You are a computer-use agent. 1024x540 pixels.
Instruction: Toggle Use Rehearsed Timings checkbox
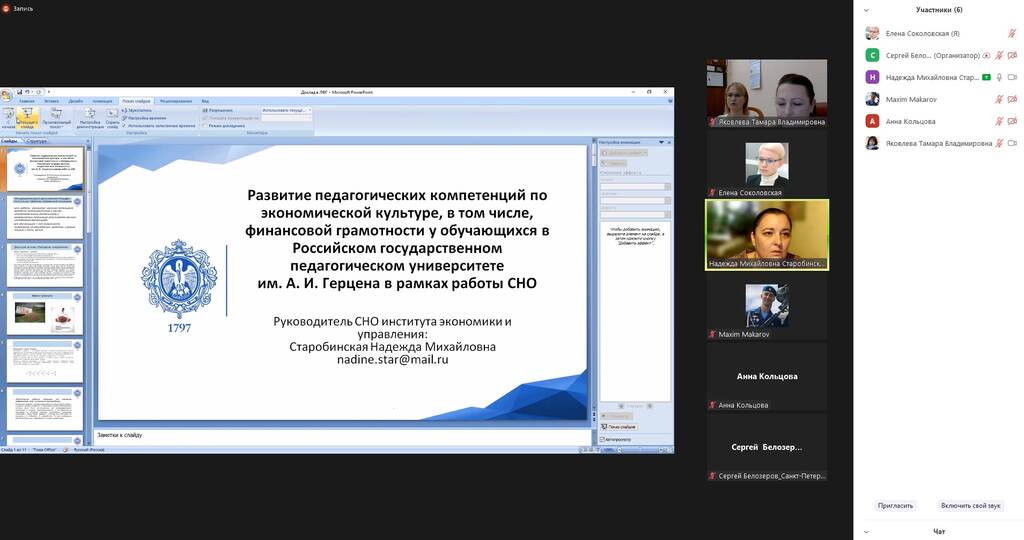(159, 126)
